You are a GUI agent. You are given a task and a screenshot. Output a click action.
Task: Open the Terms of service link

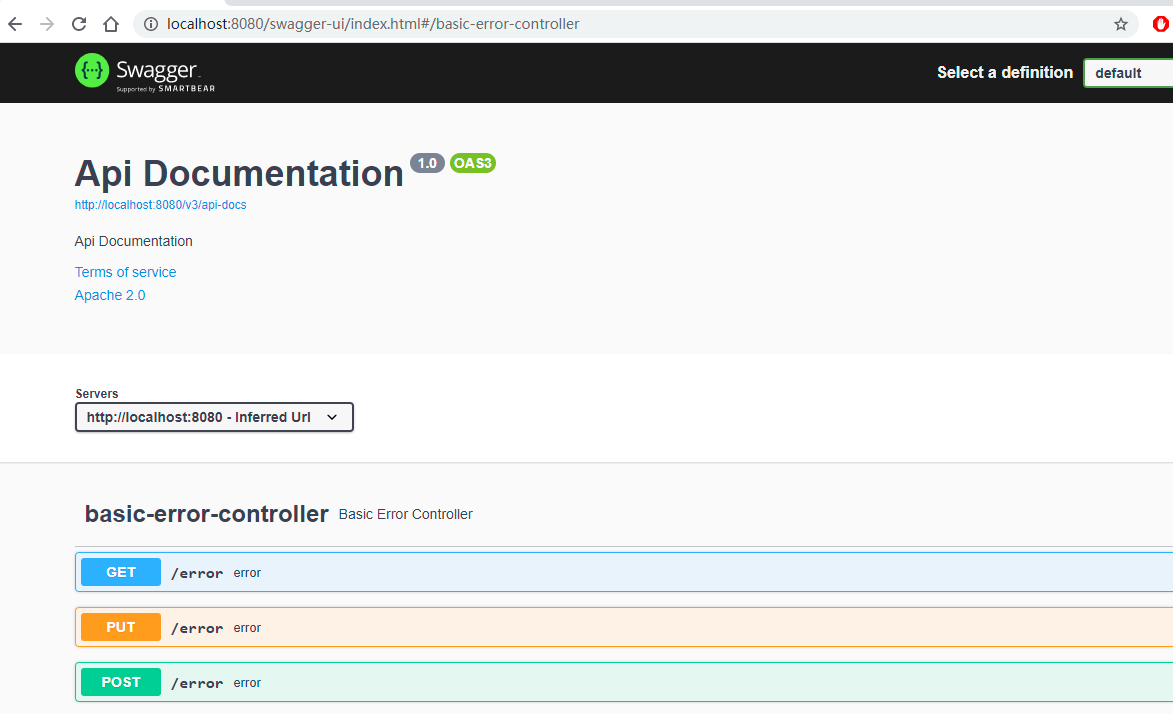pos(125,271)
